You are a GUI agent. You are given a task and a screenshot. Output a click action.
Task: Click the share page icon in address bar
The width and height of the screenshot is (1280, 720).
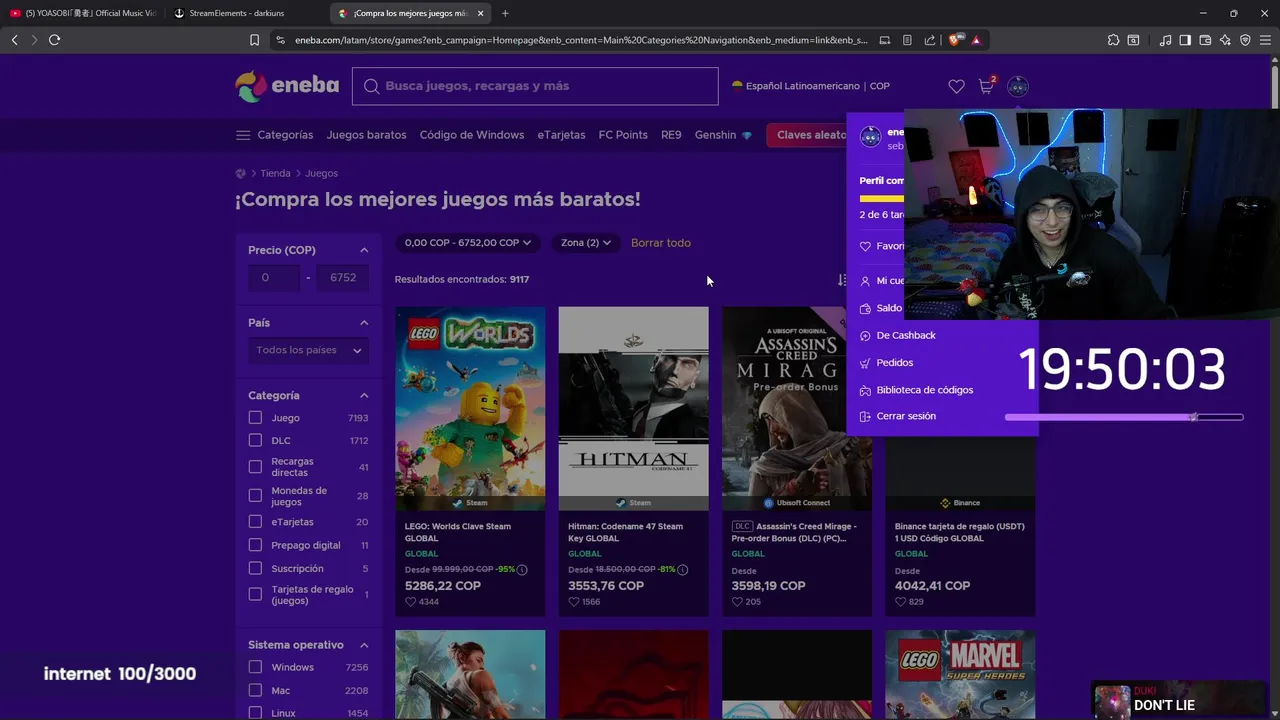[930, 40]
